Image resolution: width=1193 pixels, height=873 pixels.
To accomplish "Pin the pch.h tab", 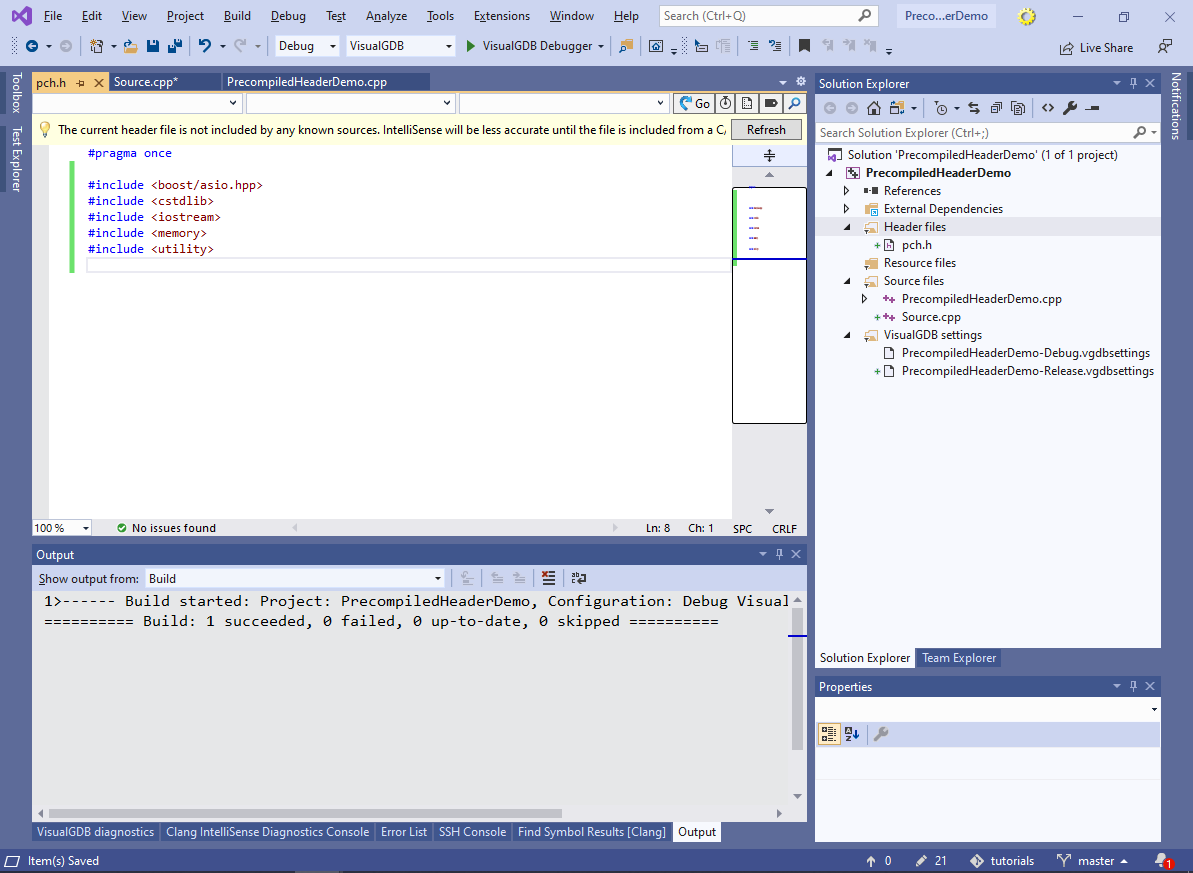I will (x=81, y=83).
